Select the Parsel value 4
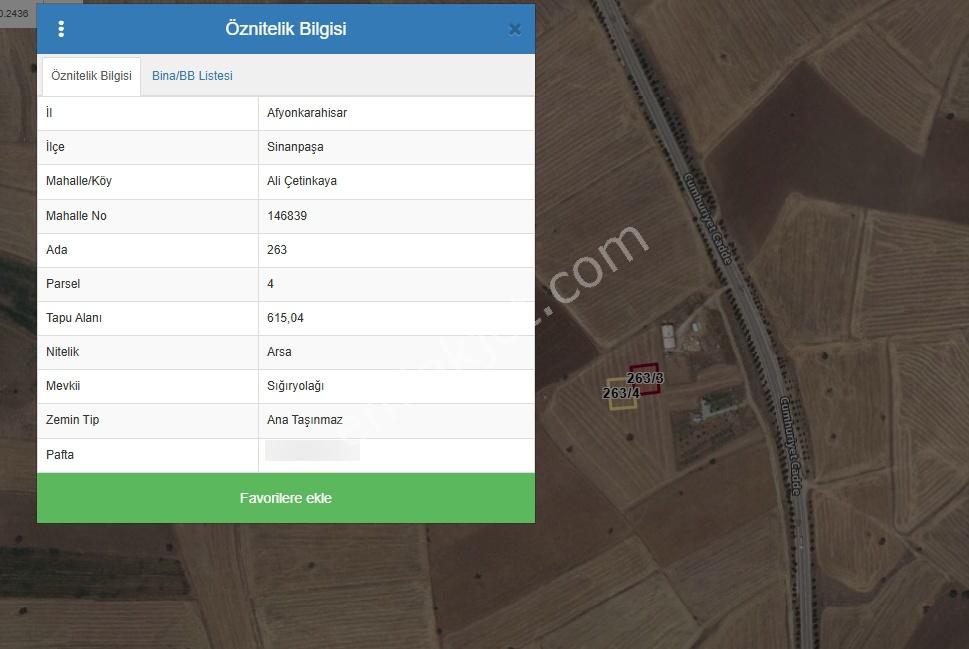This screenshot has height=649, width=969. pos(271,284)
